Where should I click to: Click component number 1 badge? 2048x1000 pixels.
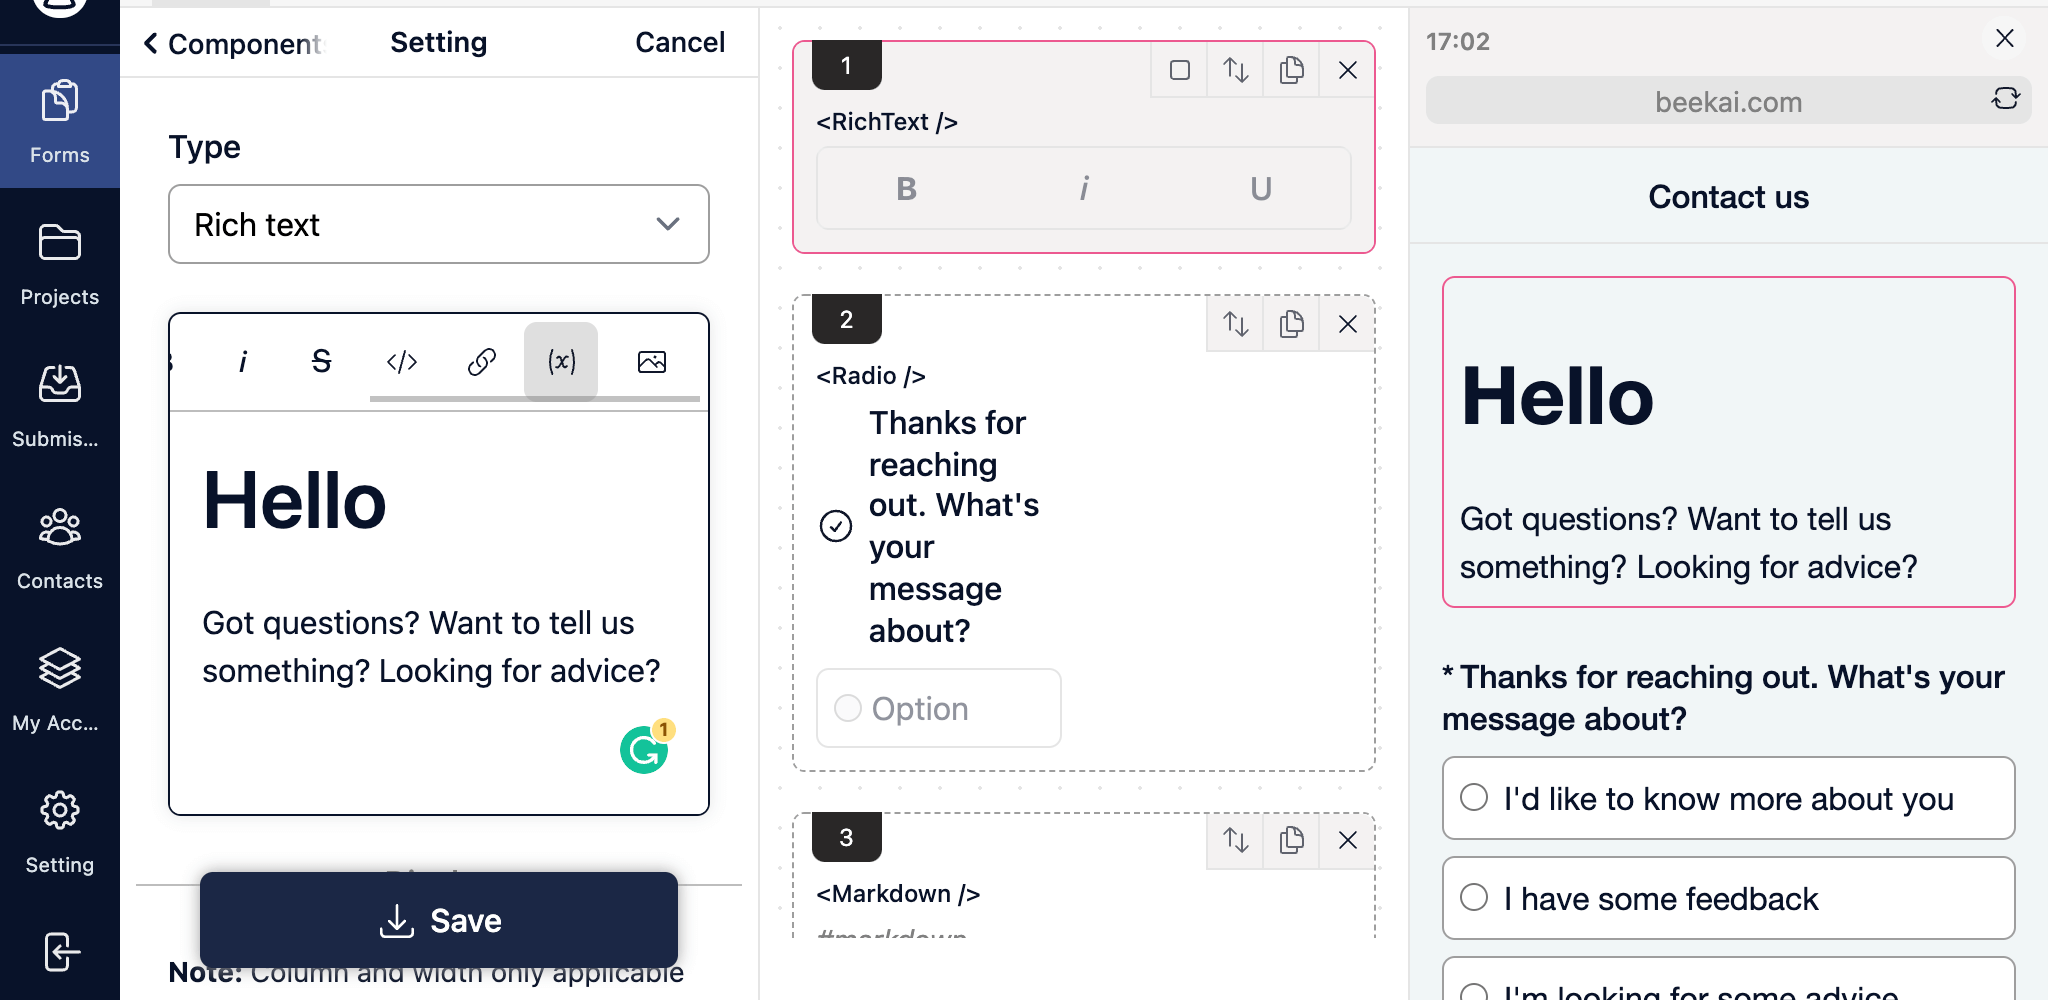846,65
